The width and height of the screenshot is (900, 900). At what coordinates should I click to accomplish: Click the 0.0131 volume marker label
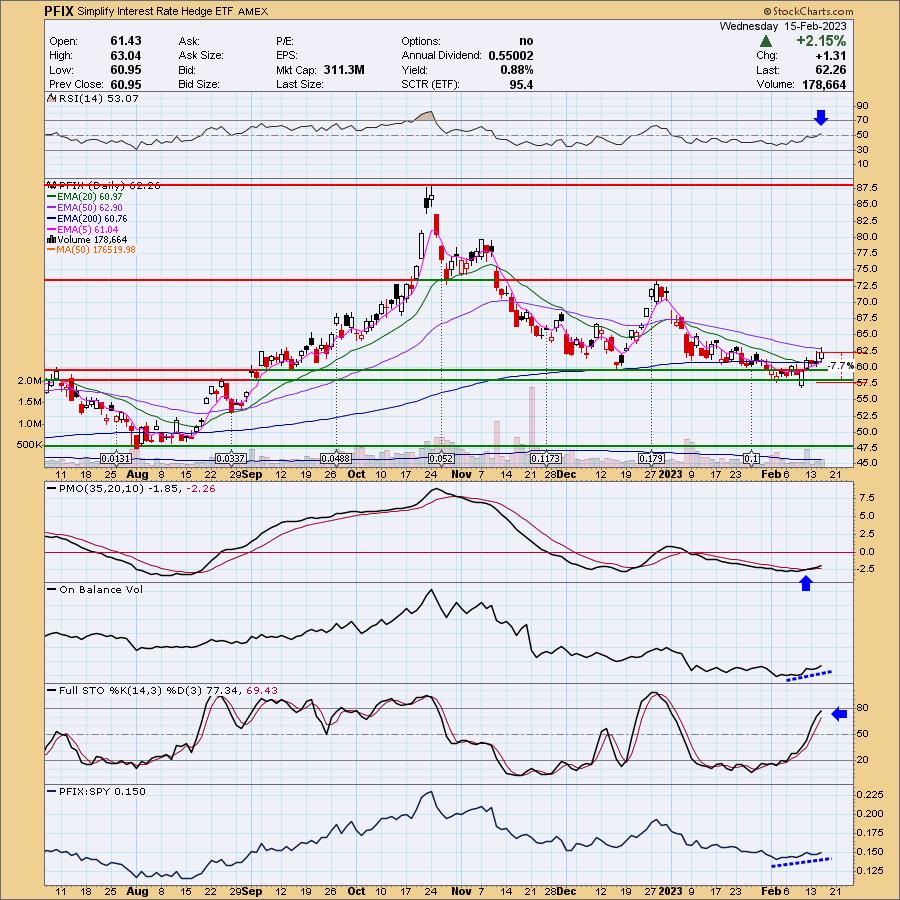click(x=117, y=459)
